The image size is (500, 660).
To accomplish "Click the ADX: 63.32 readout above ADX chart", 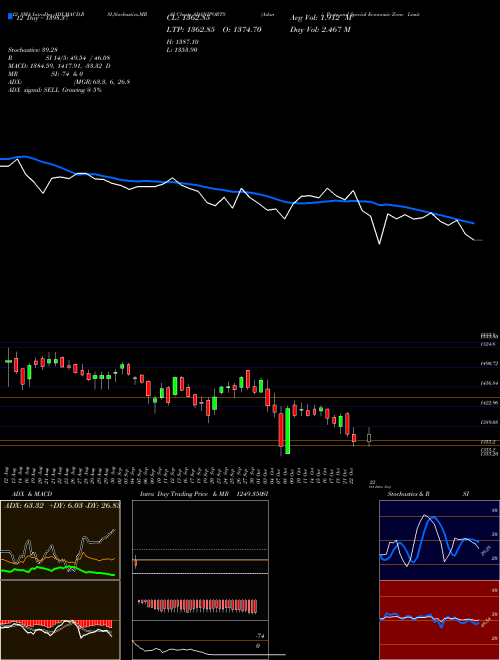I will coord(24,505).
